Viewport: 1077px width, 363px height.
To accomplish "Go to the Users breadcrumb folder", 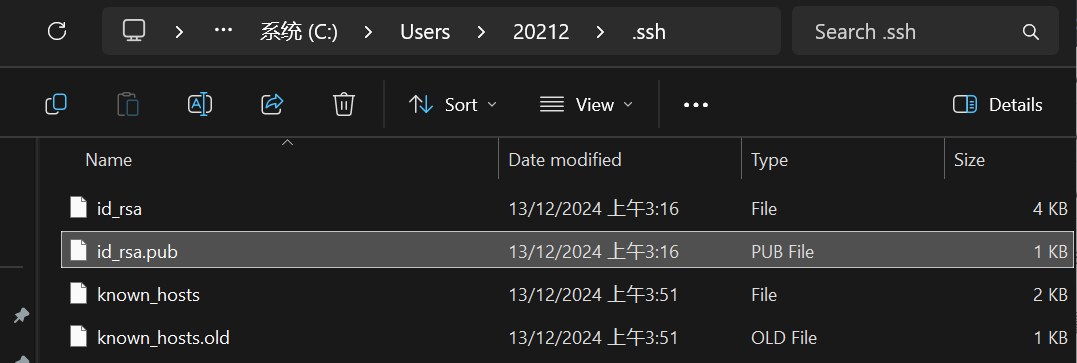I will point(425,32).
